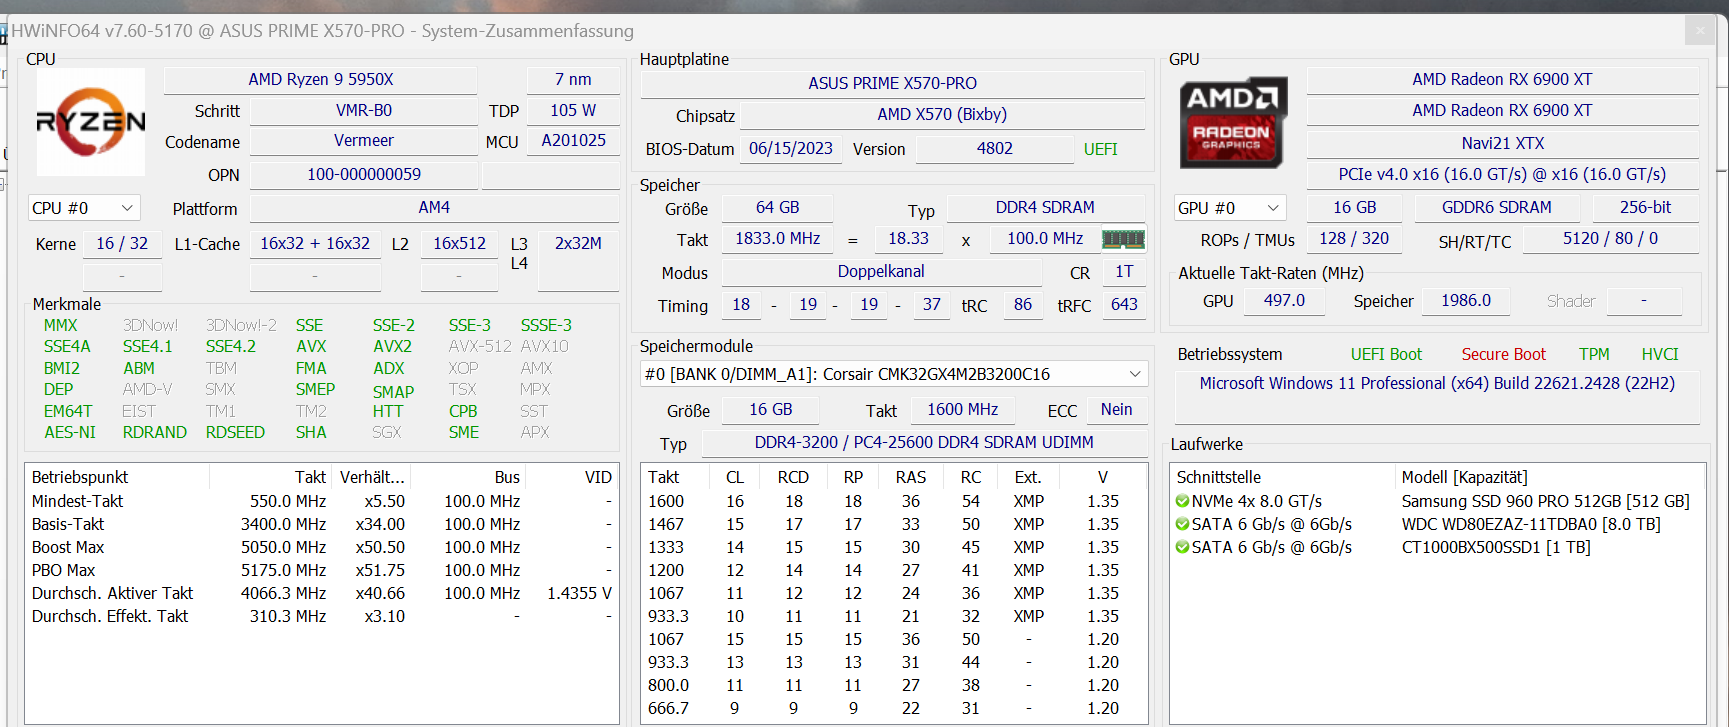Click the AMD X570 (Bixby) chipset field
1729x727 pixels.
[x=942, y=115]
